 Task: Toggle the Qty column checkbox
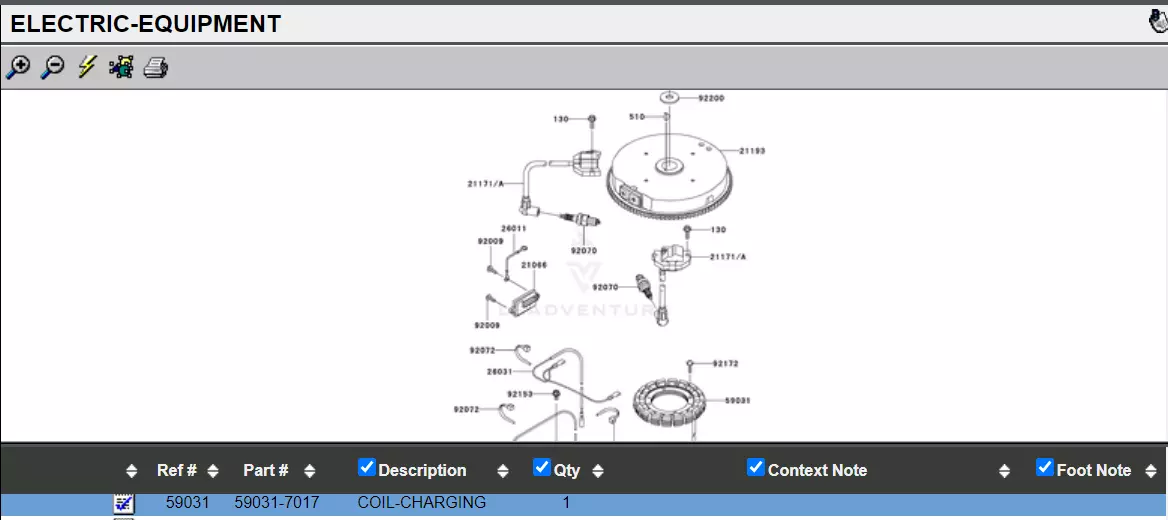[542, 467]
